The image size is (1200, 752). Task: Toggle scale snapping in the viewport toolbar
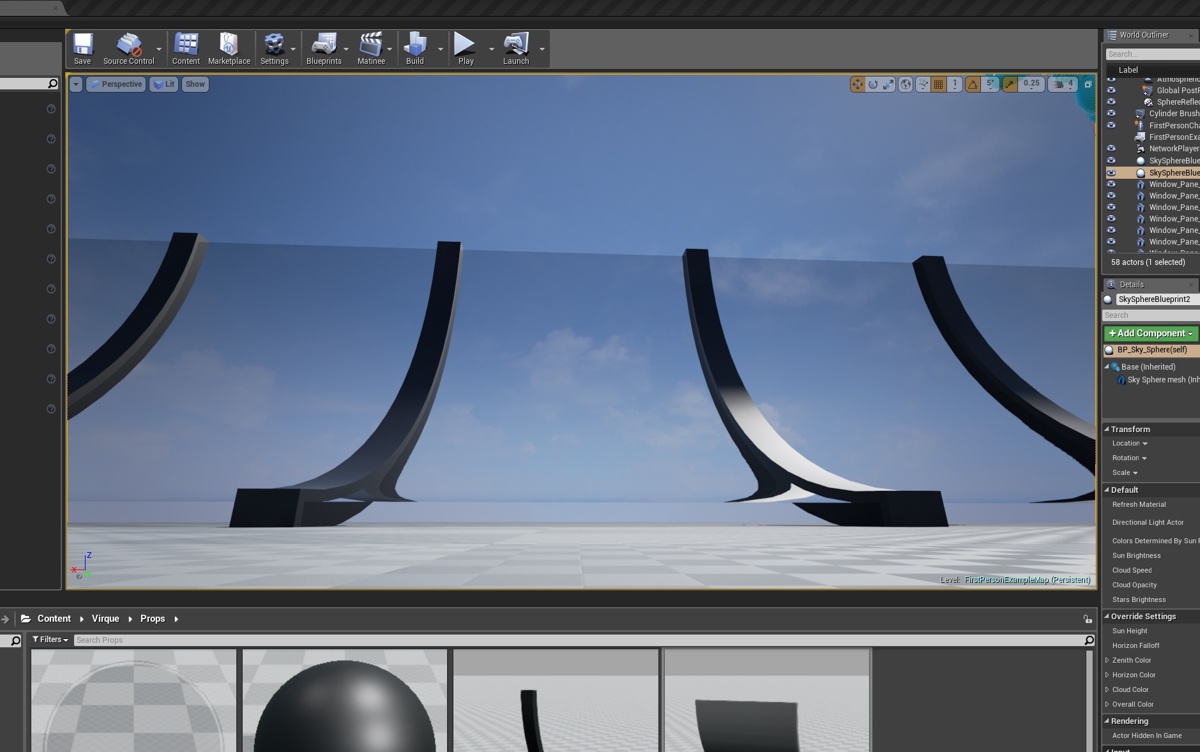pyautogui.click(x=1010, y=84)
